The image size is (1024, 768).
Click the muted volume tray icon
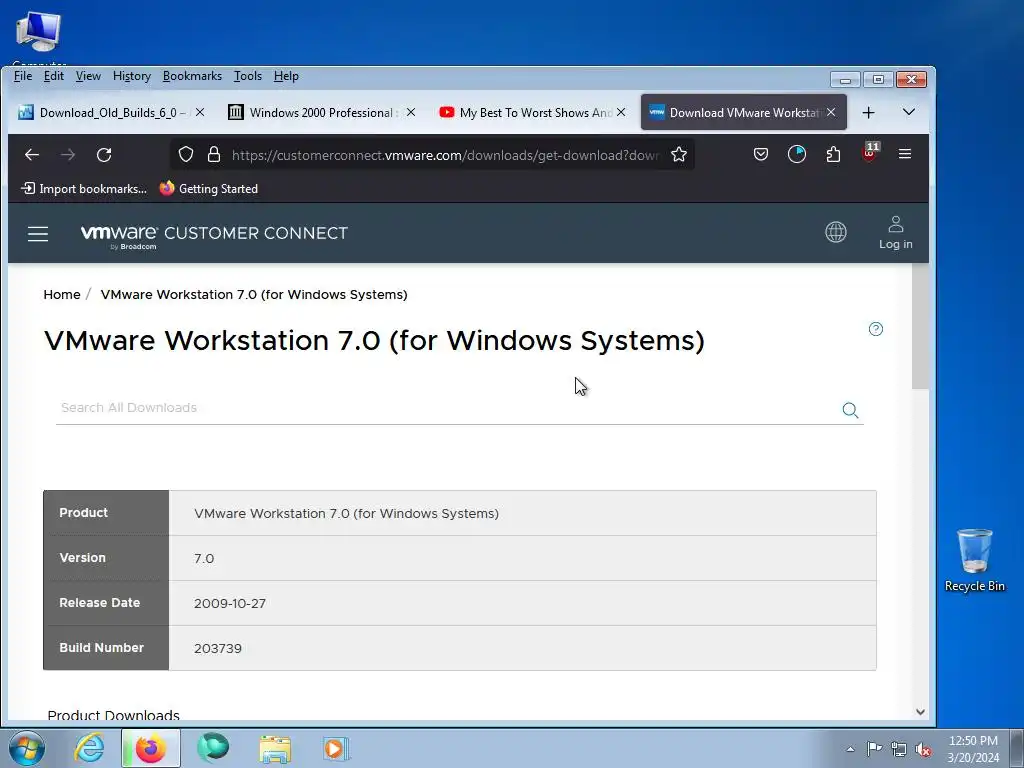[x=923, y=749]
